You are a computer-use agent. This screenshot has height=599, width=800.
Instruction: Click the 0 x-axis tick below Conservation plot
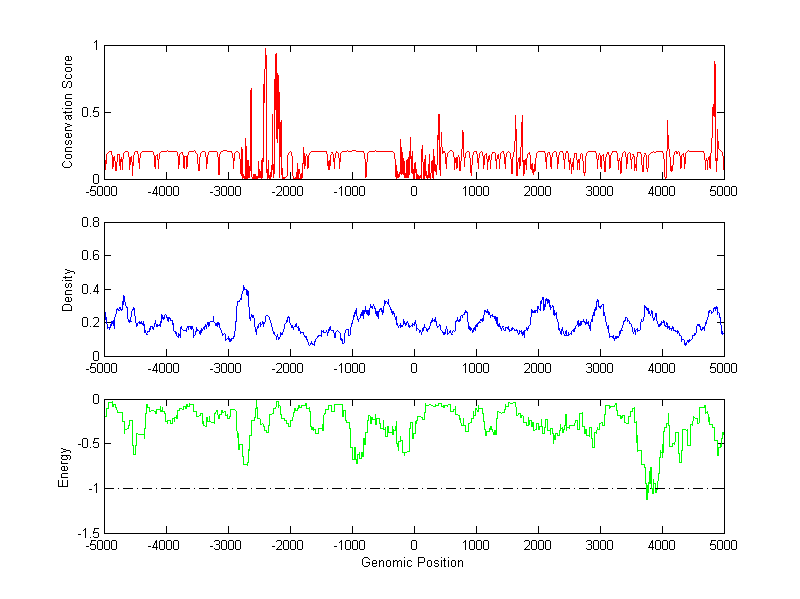coord(414,191)
